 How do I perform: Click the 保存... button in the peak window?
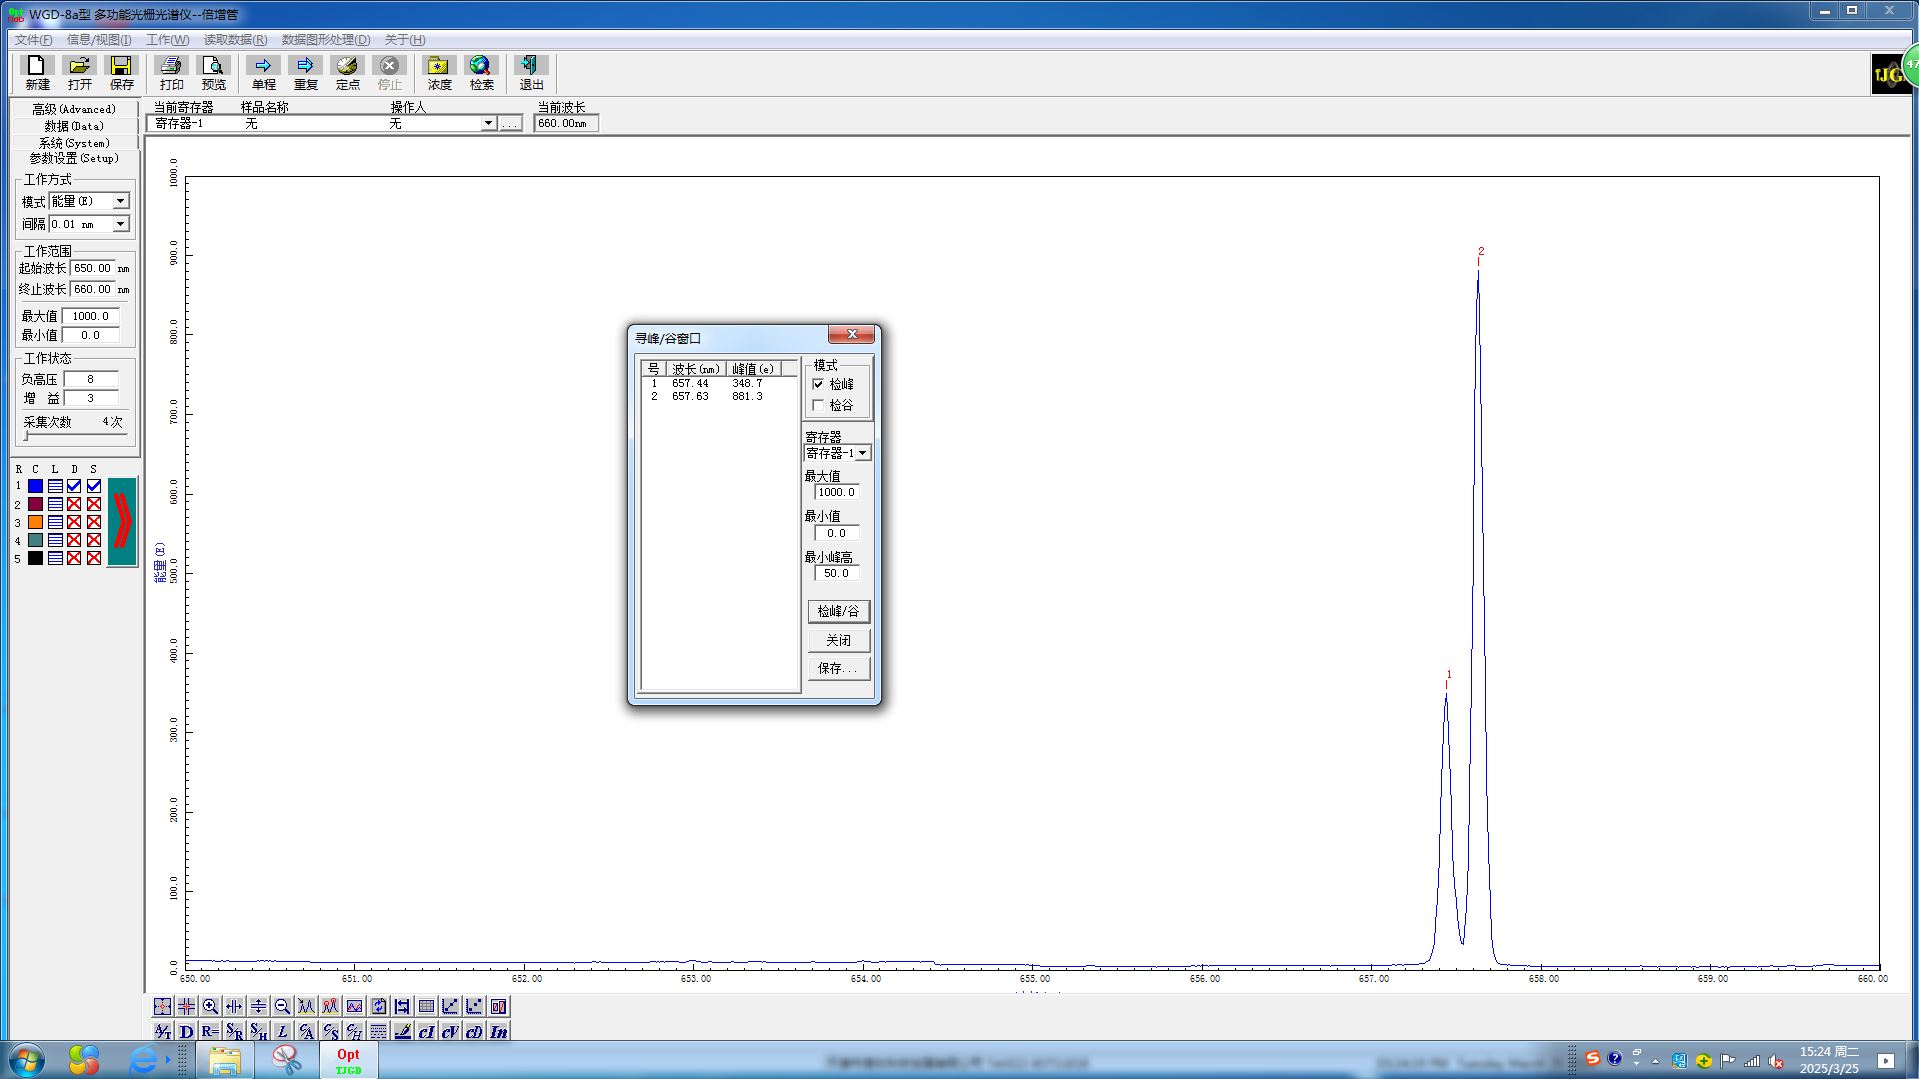coord(838,668)
